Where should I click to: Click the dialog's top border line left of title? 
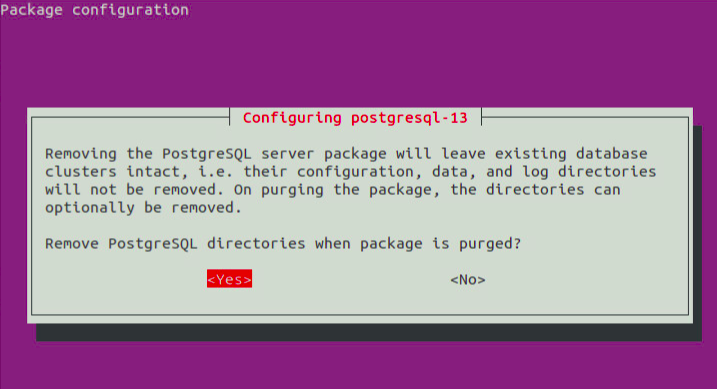[130, 117]
